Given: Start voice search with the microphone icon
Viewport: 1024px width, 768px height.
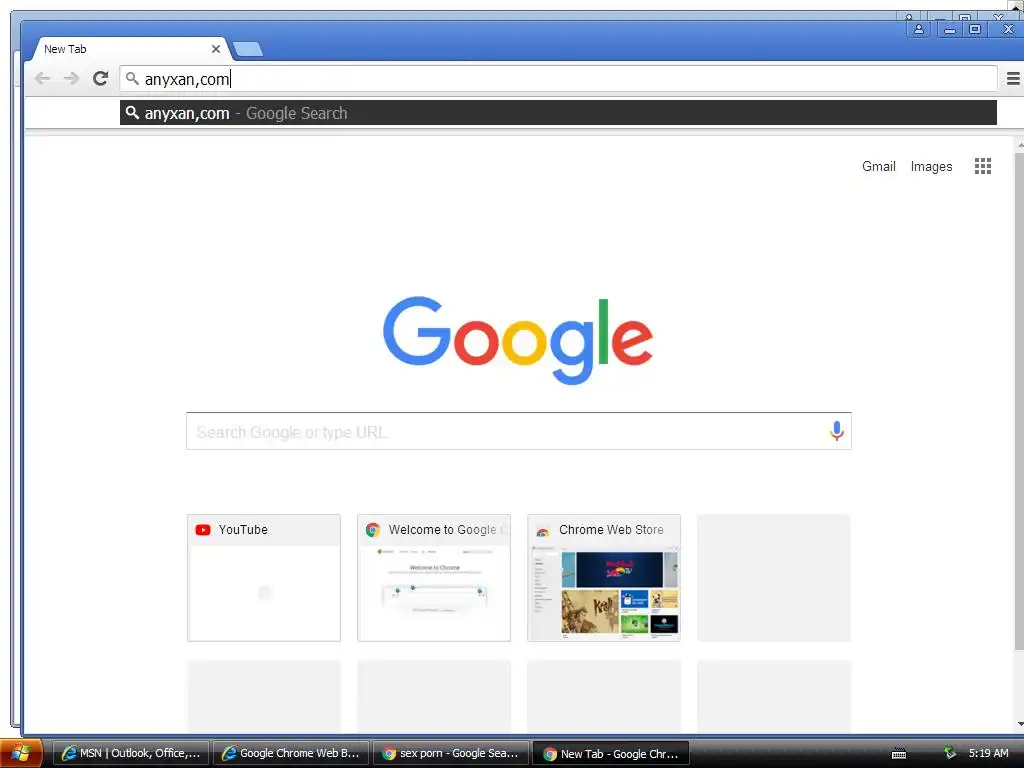Looking at the screenshot, I should [x=837, y=431].
